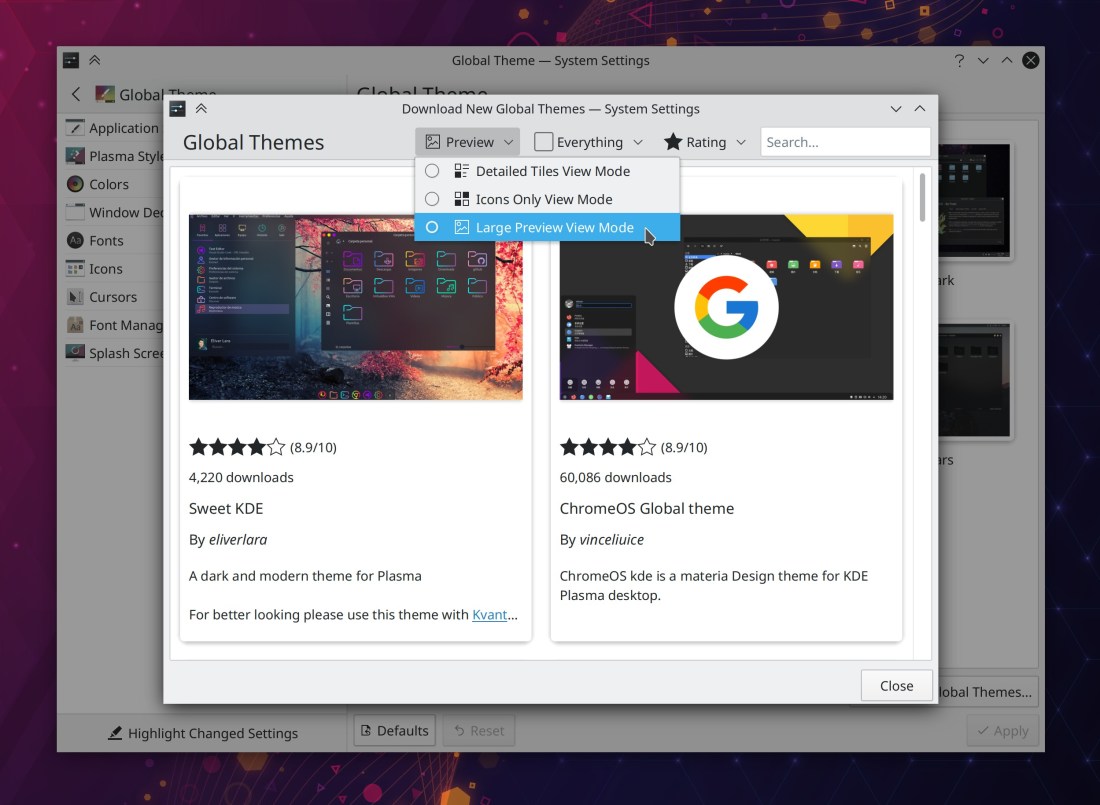Expand the Everything category filter dropdown
Screen dimensions: 1100x805
(588, 142)
